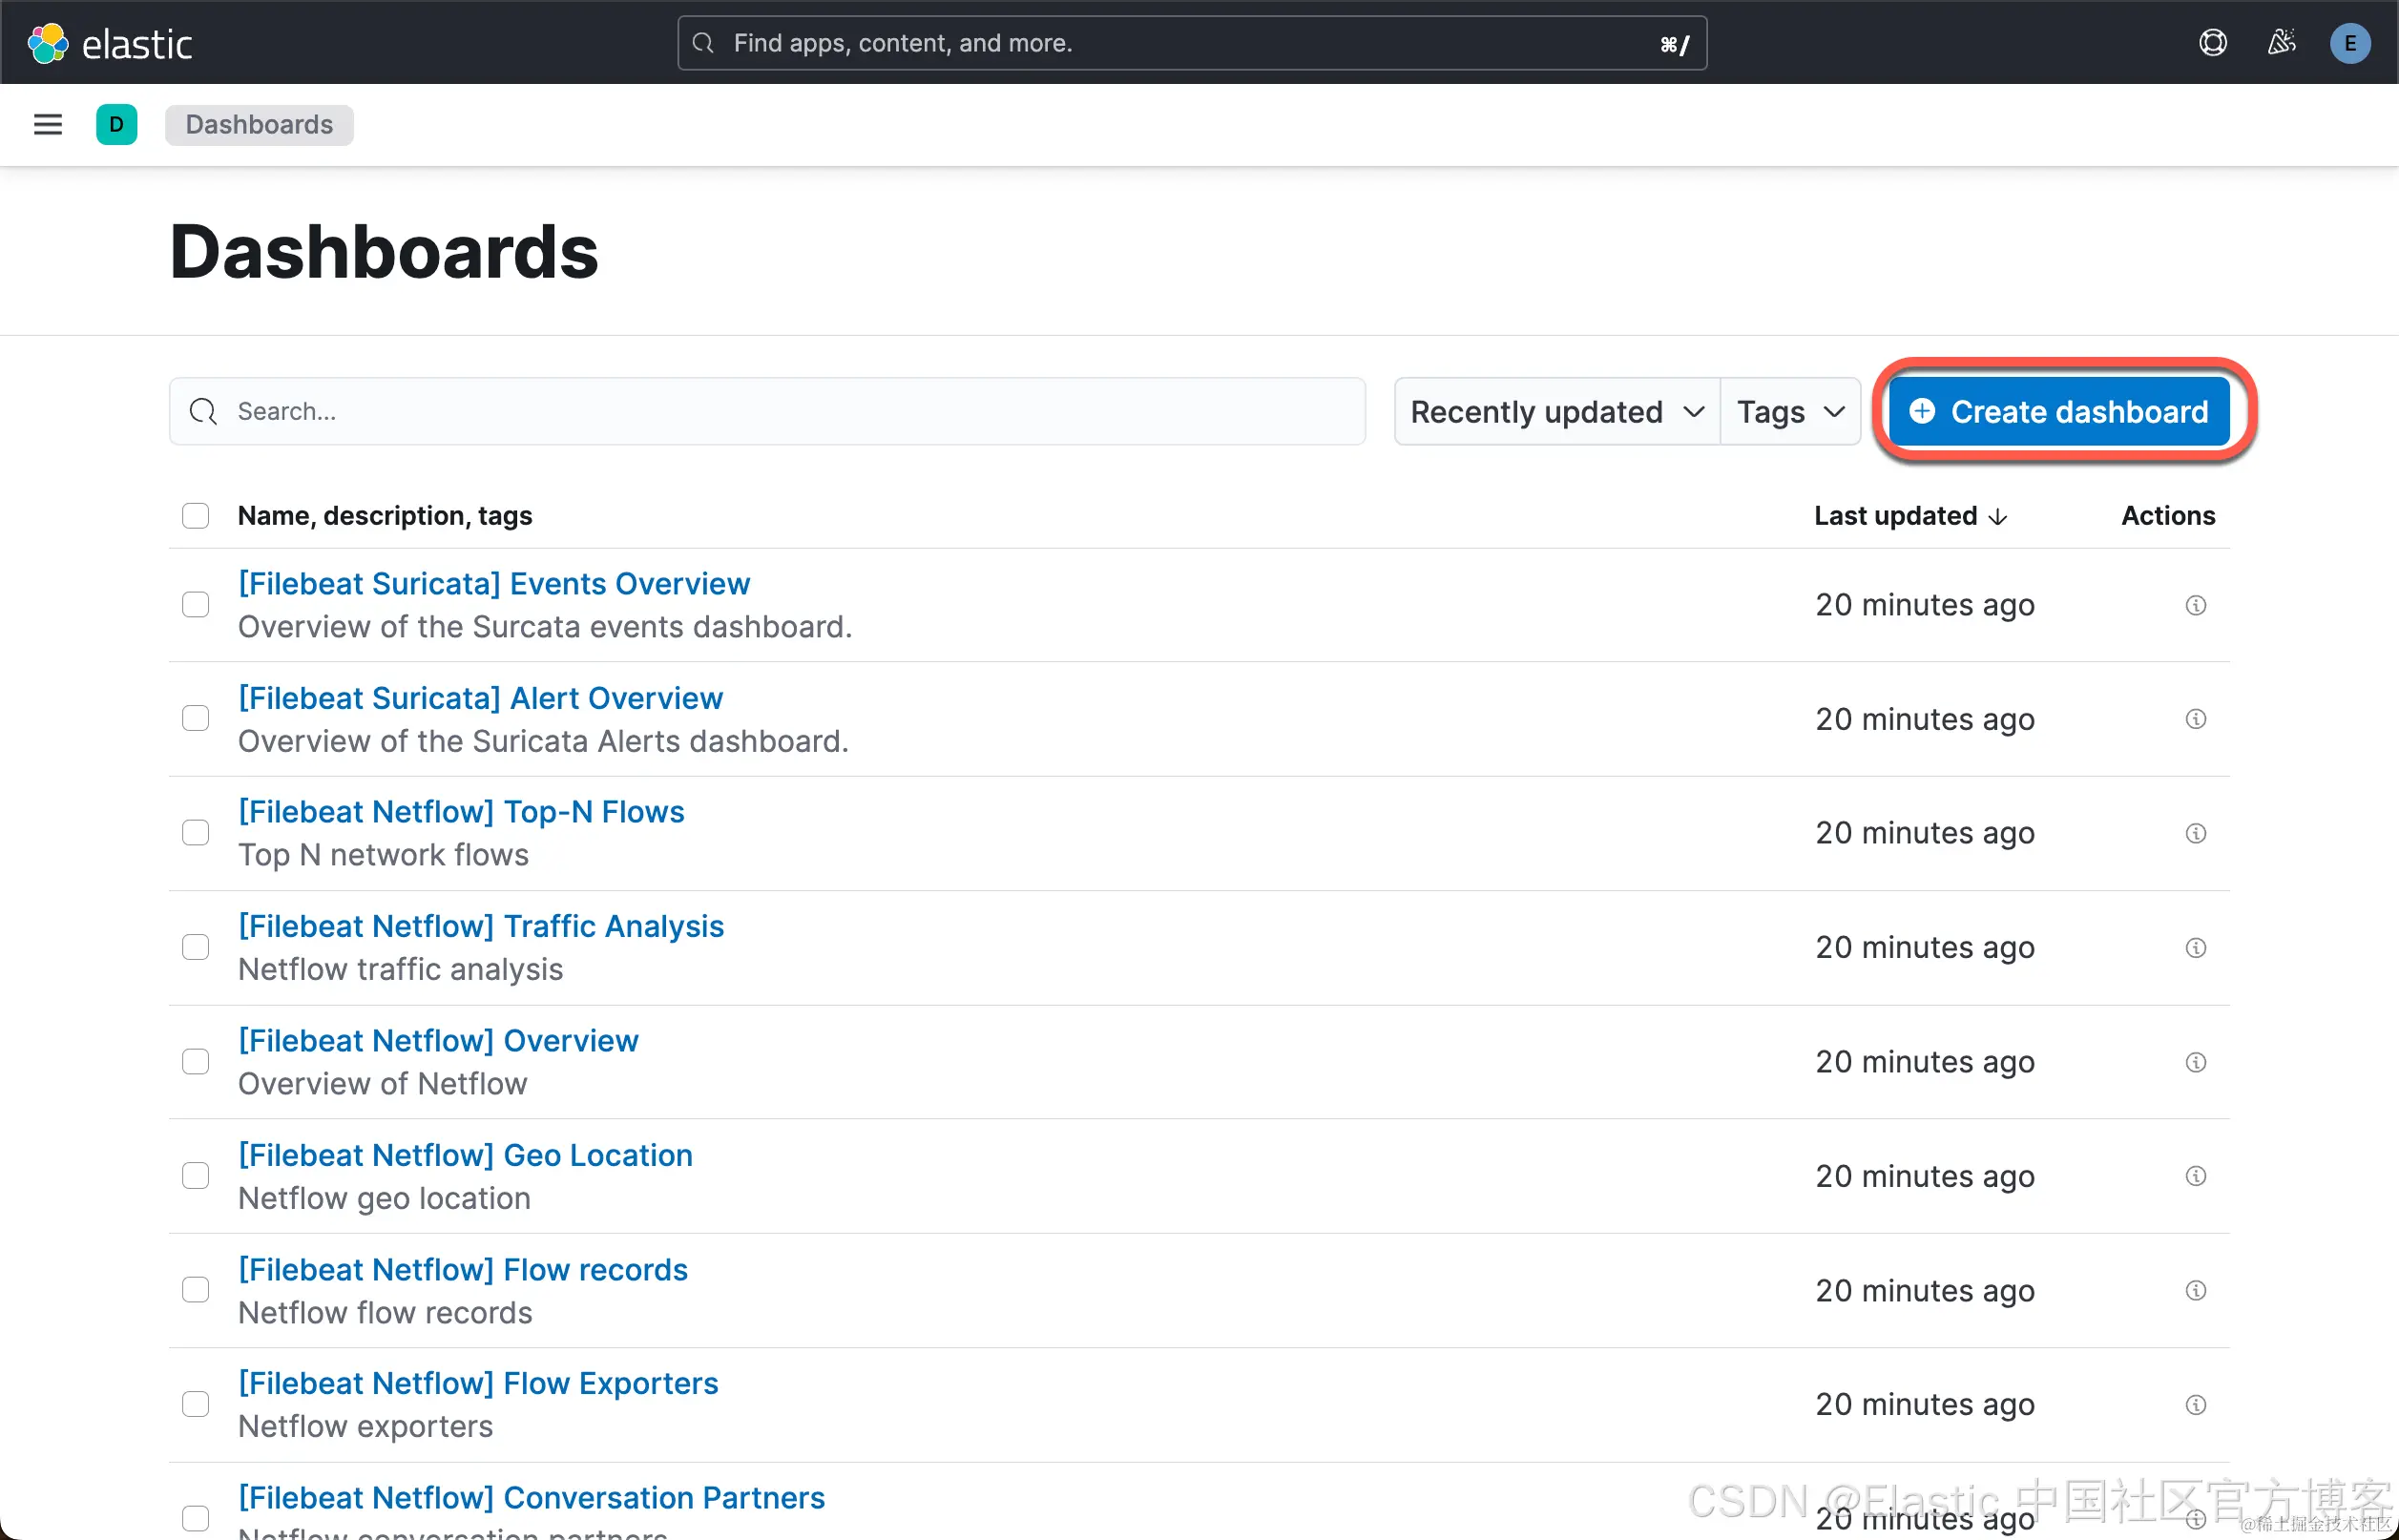This screenshot has height=1540, width=2399.
Task: Check the Netflow Geo Location row checkbox
Action: point(195,1176)
